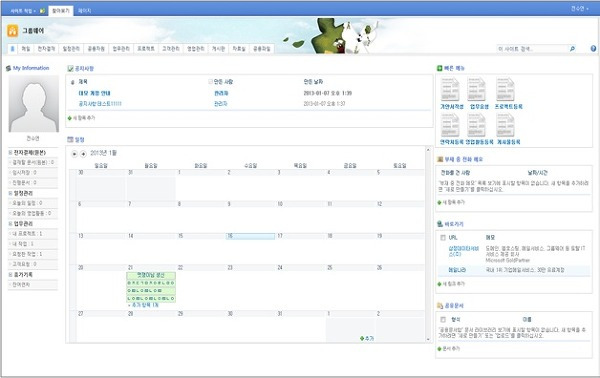Screen dimensions: 600x378
Task: Open the 프로젝트 navigation tab
Action: [146, 49]
